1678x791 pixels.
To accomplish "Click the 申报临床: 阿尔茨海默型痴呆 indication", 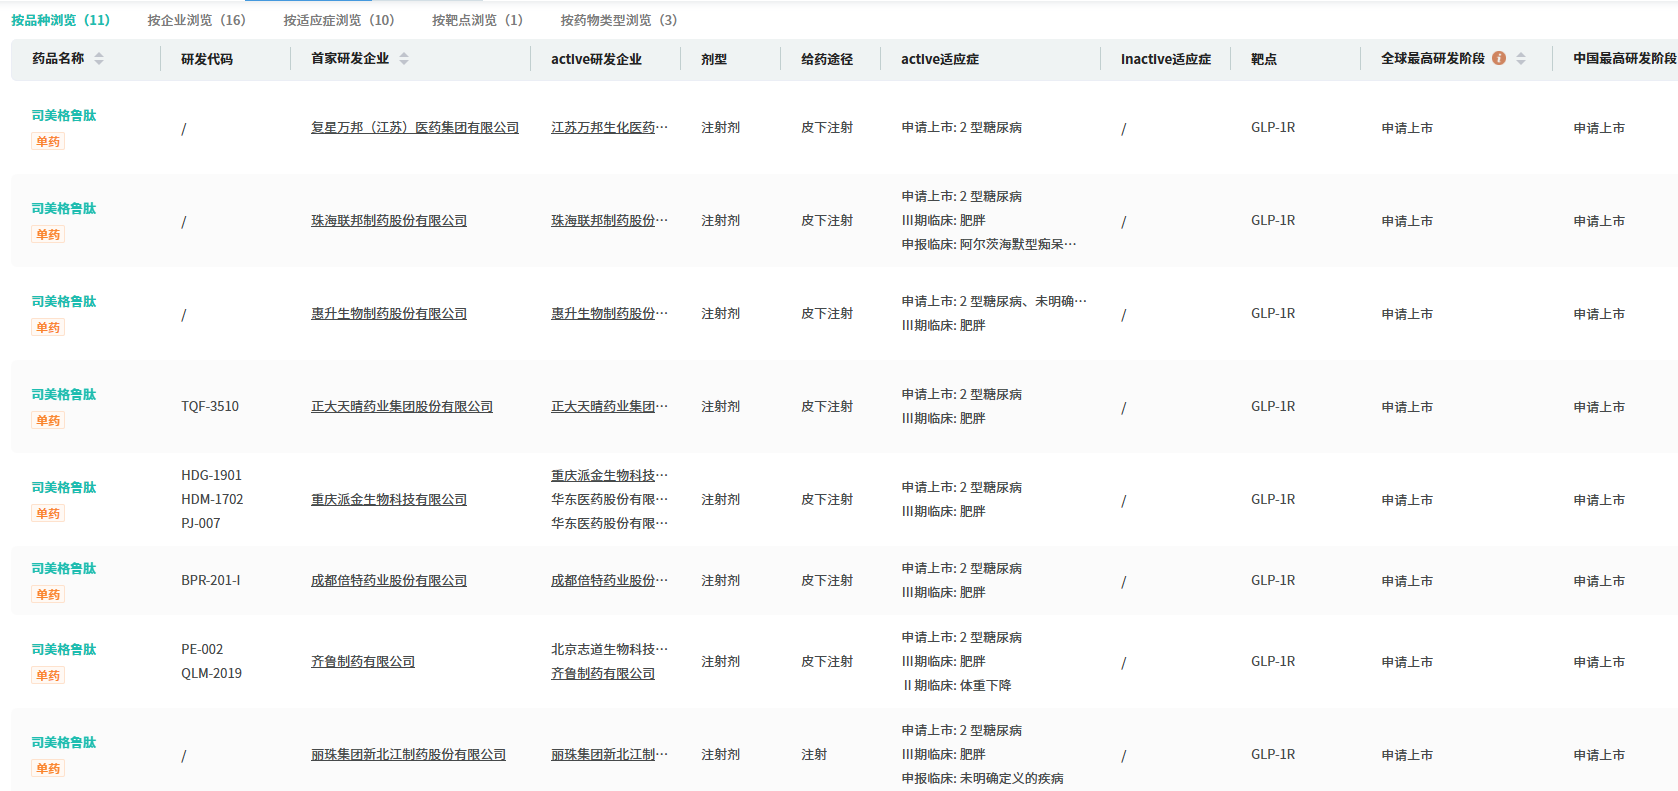I will tap(989, 245).
